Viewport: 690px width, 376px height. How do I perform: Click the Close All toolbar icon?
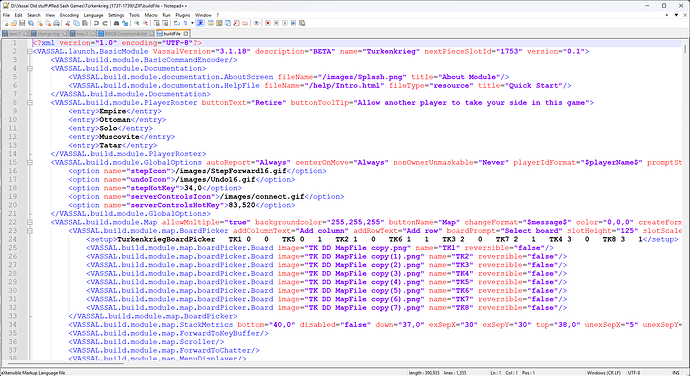47,23
